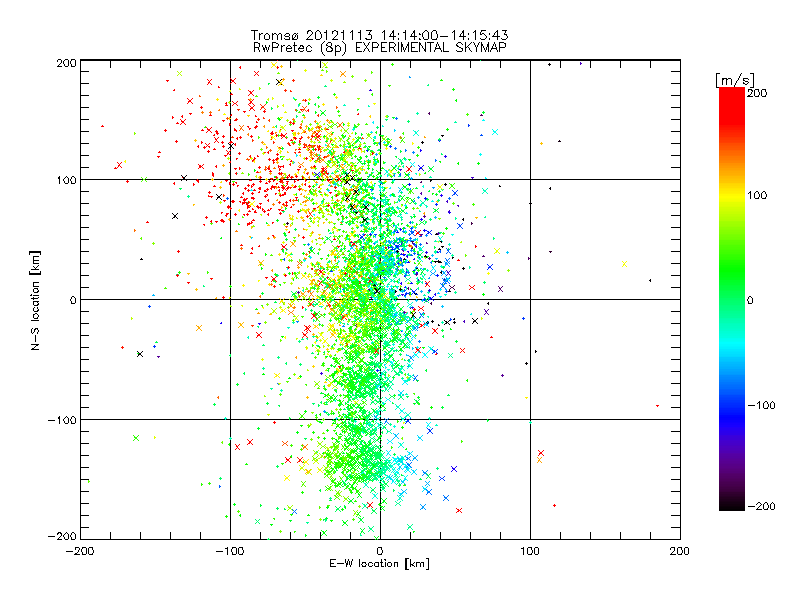Click the subtitle "RwPretec (8p) EXPERIMENTAL SKYMAP"
The image size is (800, 600).
380,48
